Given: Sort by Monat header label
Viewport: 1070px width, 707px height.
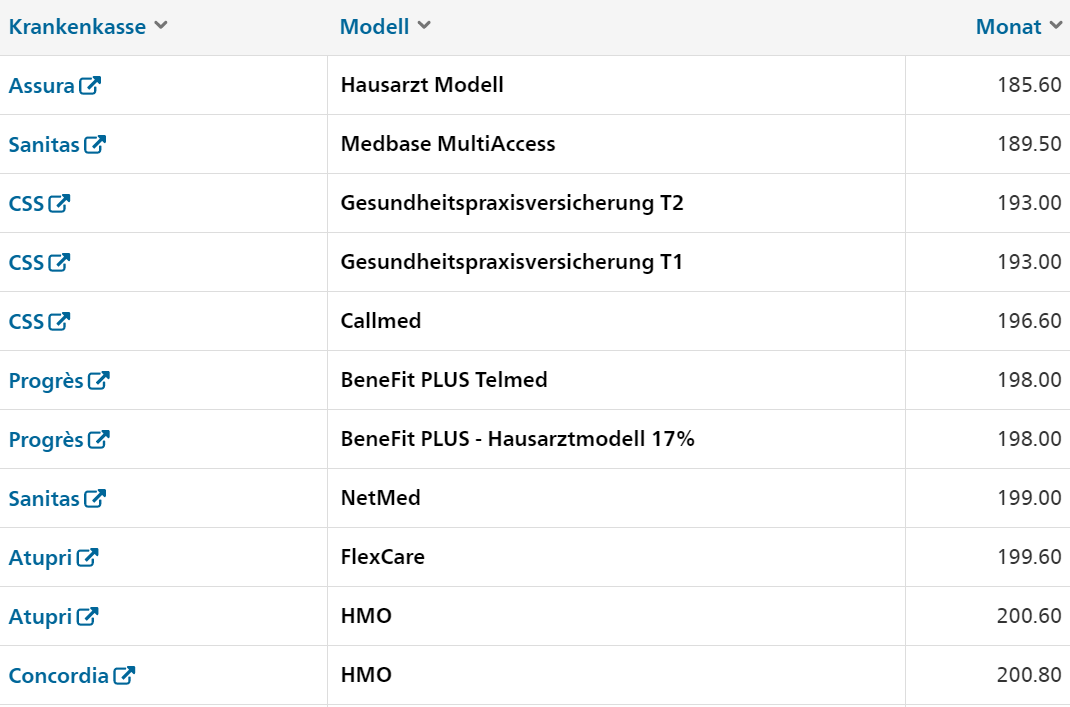Looking at the screenshot, I should [1009, 27].
